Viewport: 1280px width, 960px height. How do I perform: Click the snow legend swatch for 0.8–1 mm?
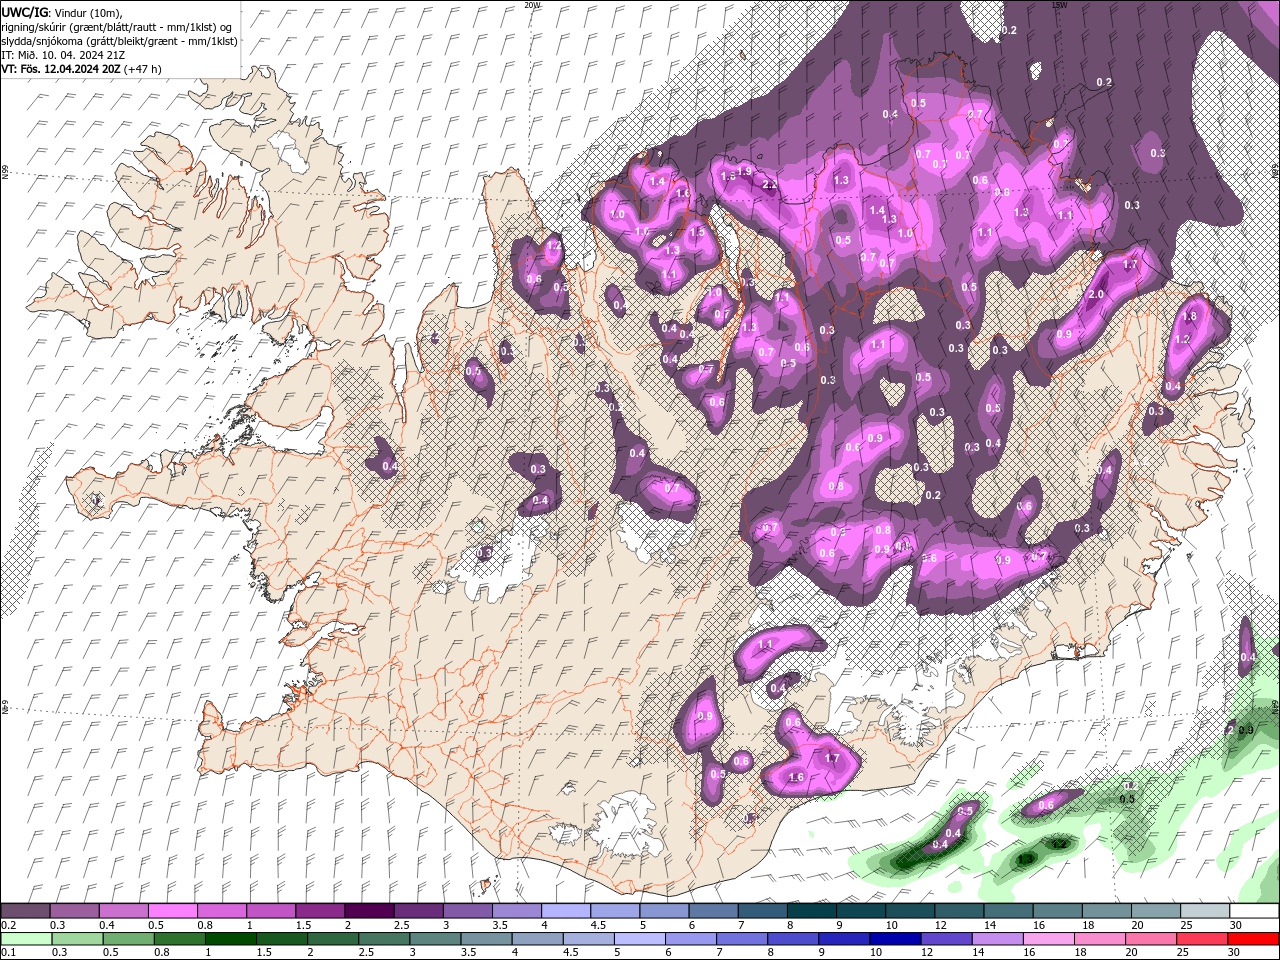point(221,911)
